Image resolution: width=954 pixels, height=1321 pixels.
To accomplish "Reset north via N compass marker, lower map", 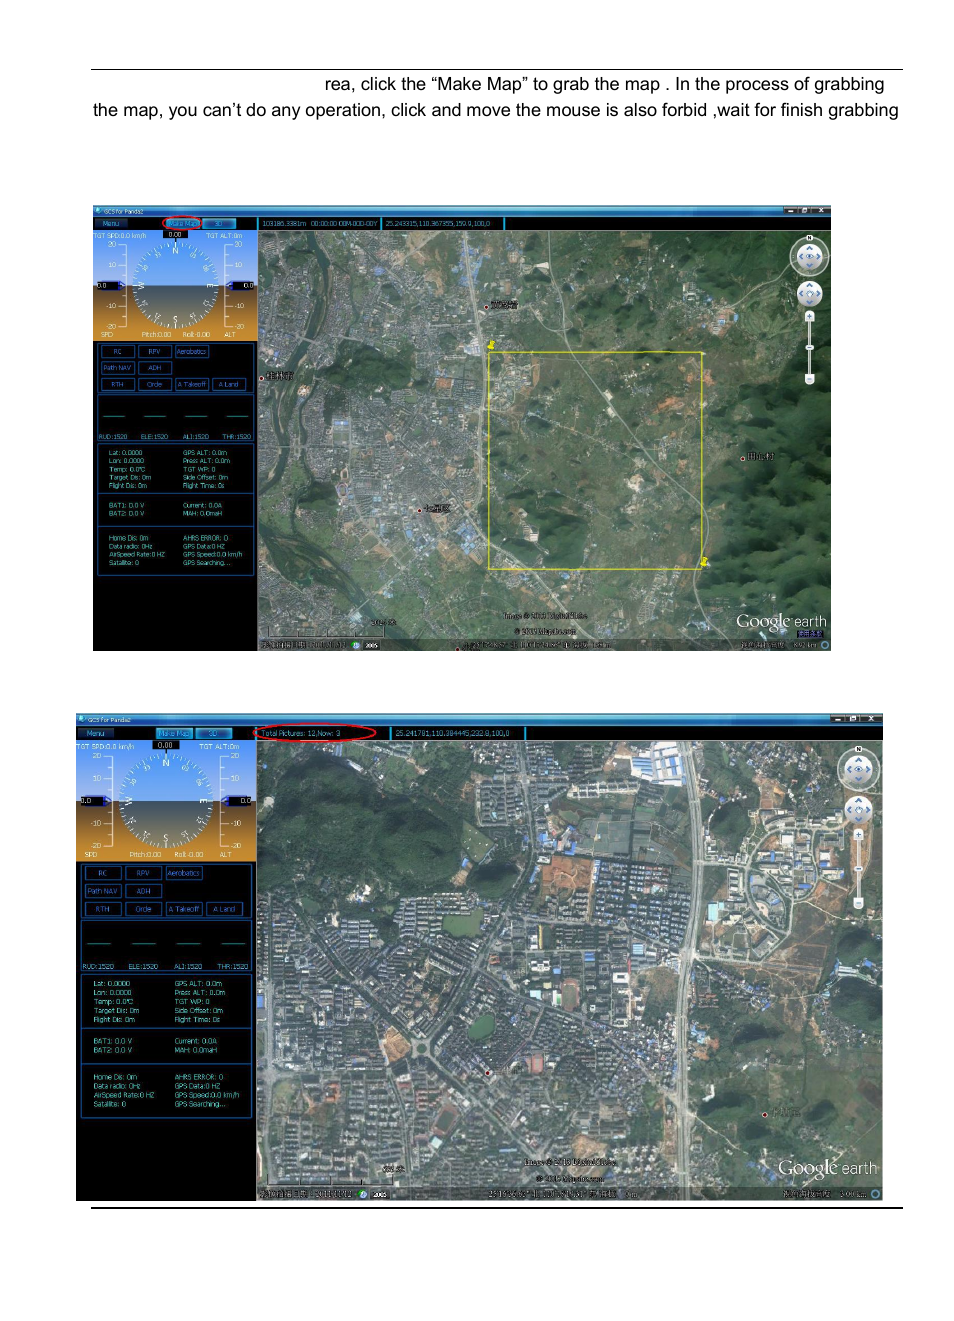I will coord(858,749).
